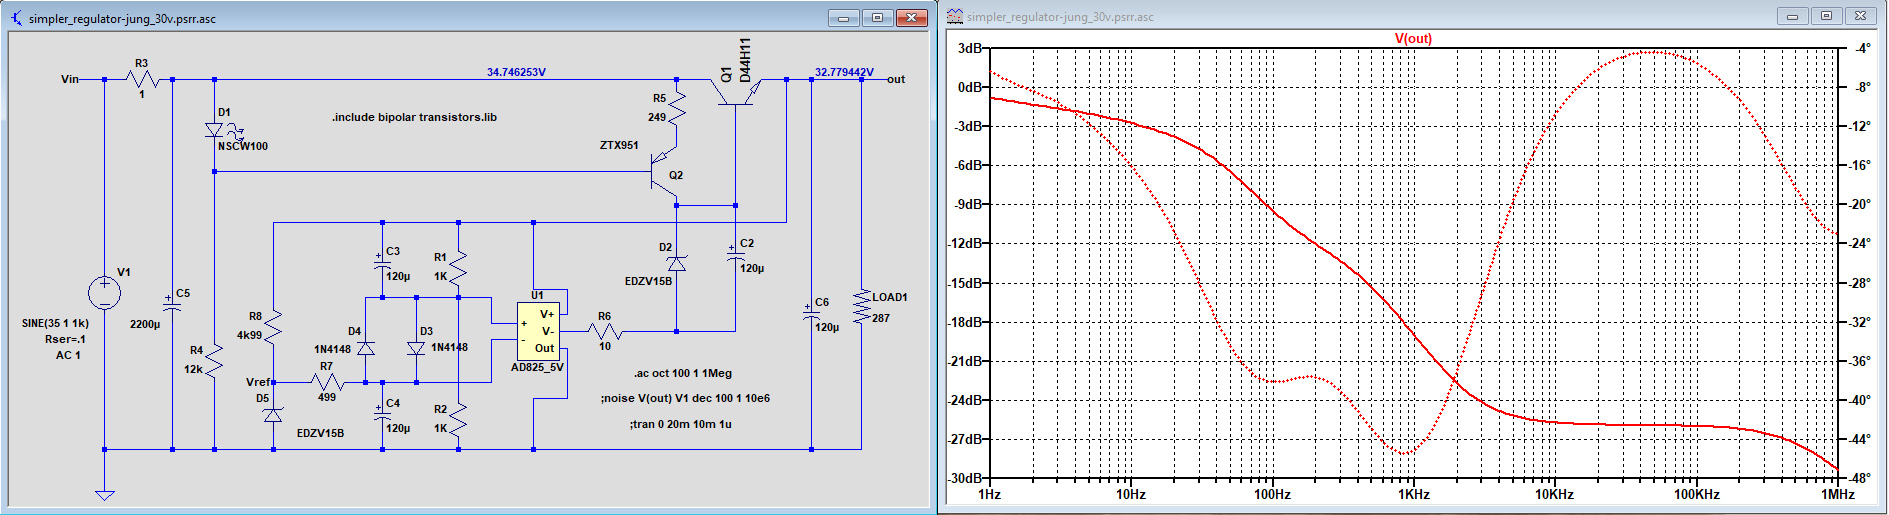Click the out net label
This screenshot has width=1889, height=515.
point(896,79)
